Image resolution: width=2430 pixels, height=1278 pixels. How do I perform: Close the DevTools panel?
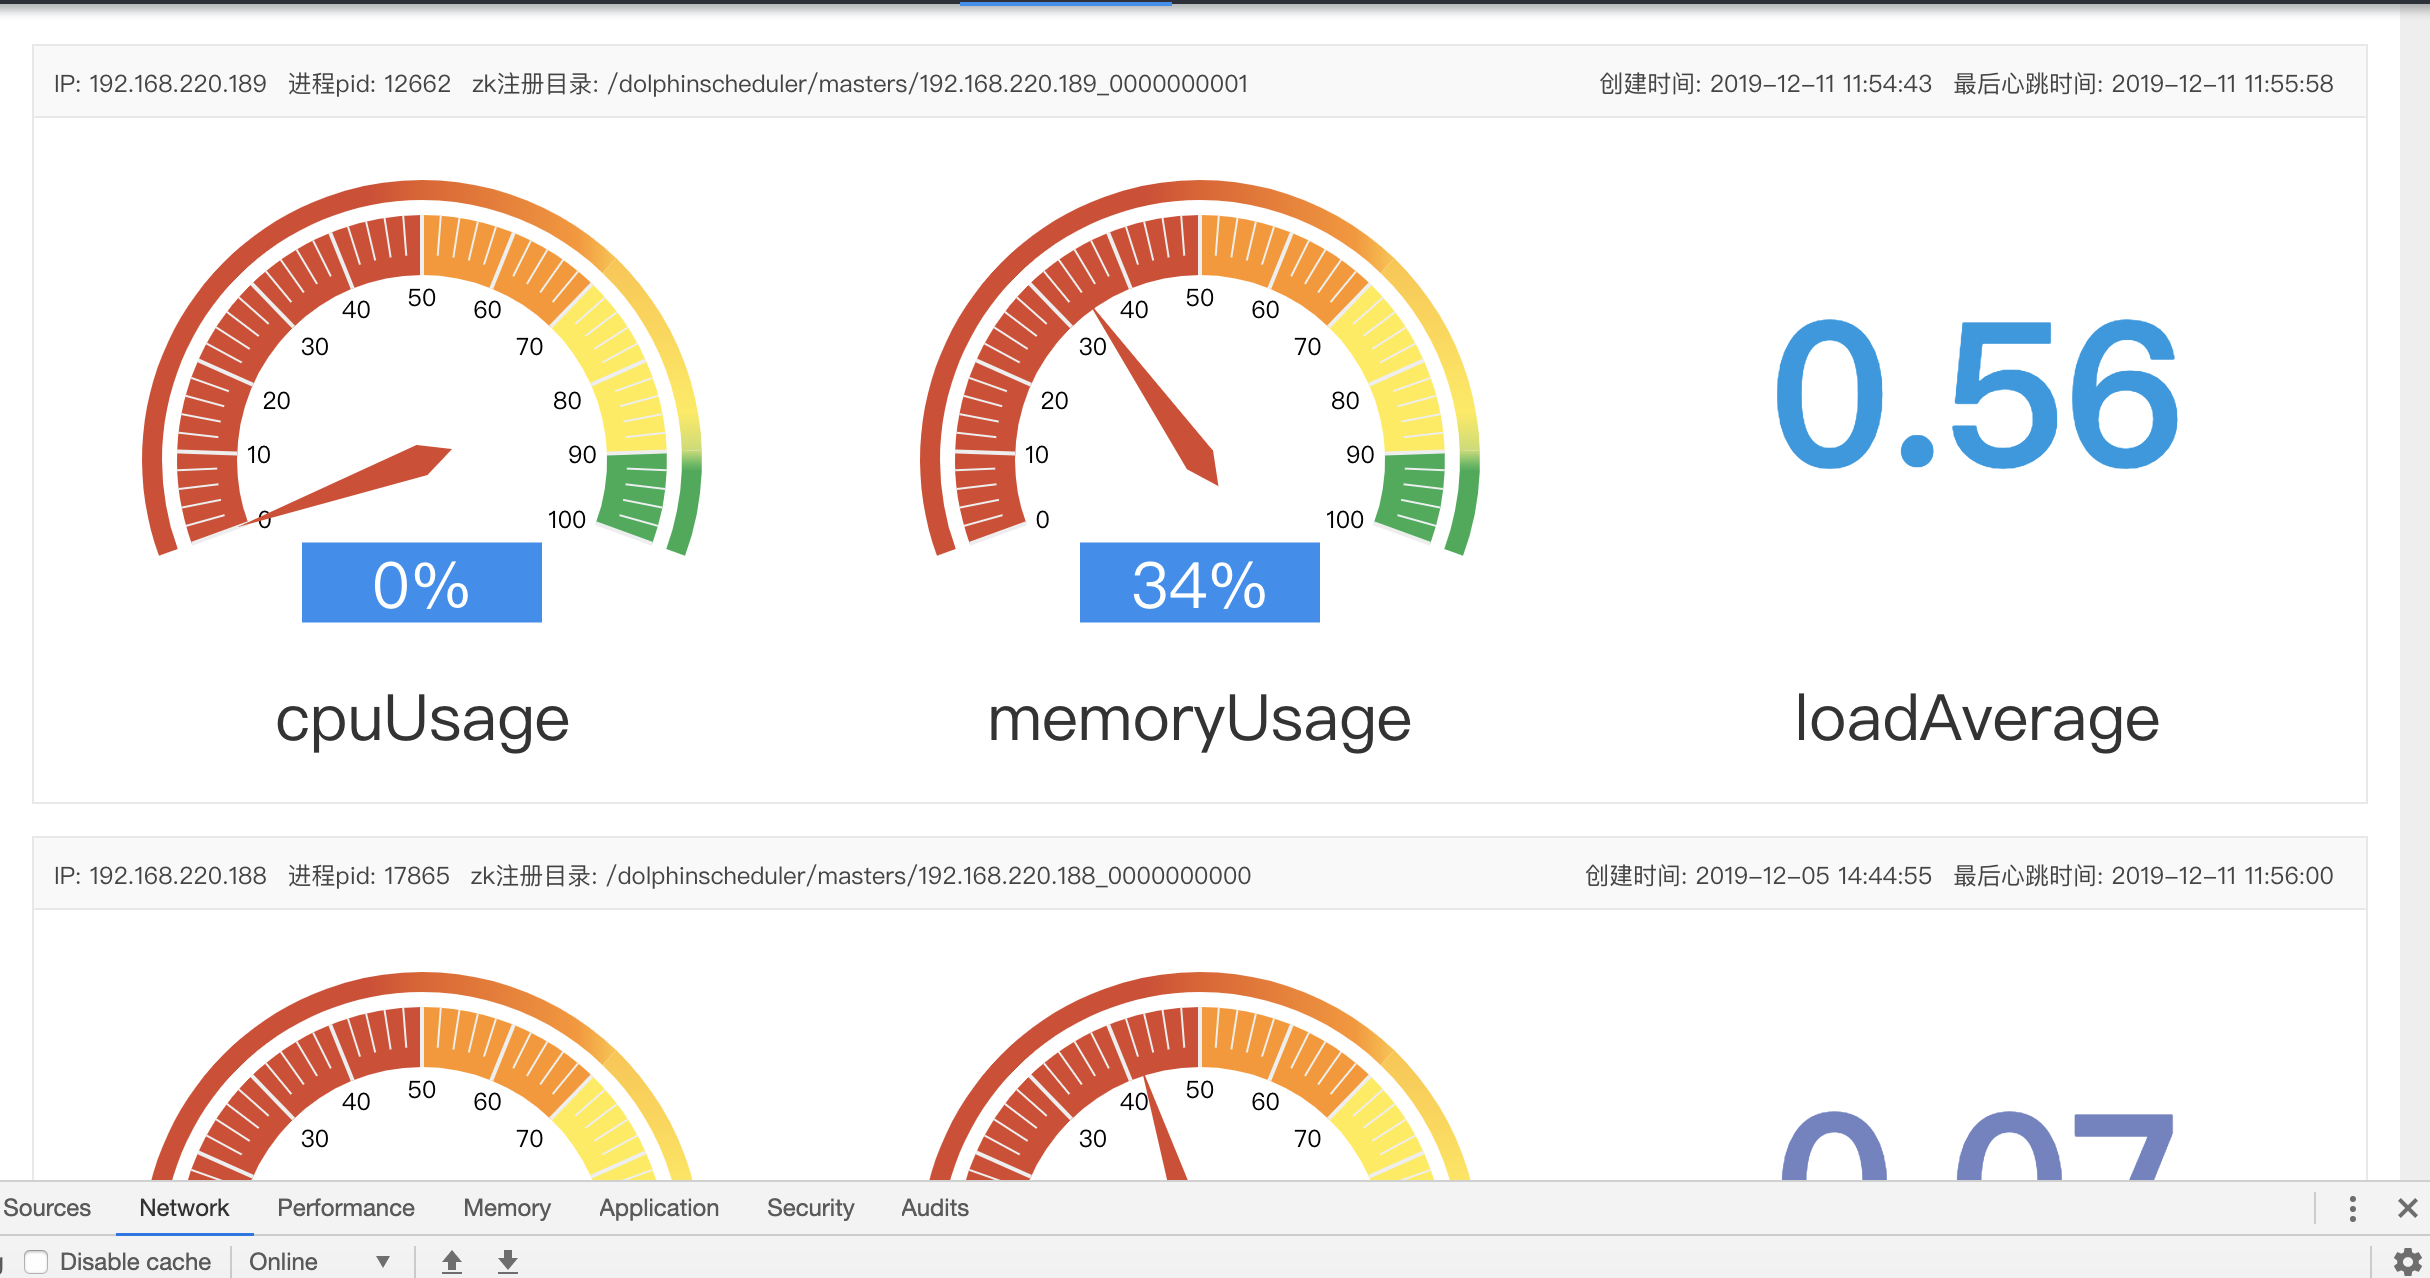point(2407,1208)
